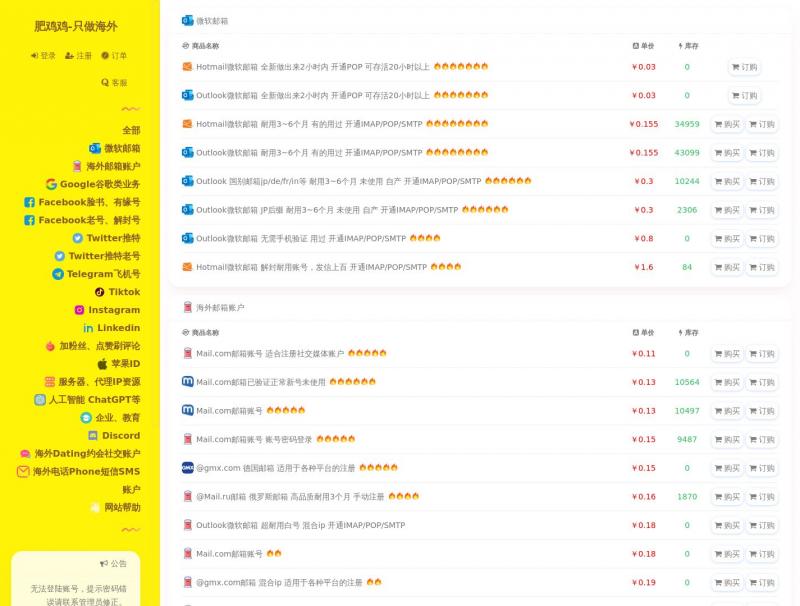This screenshot has width=800, height=606.
Task: Select the 全部 category
Action: point(131,130)
